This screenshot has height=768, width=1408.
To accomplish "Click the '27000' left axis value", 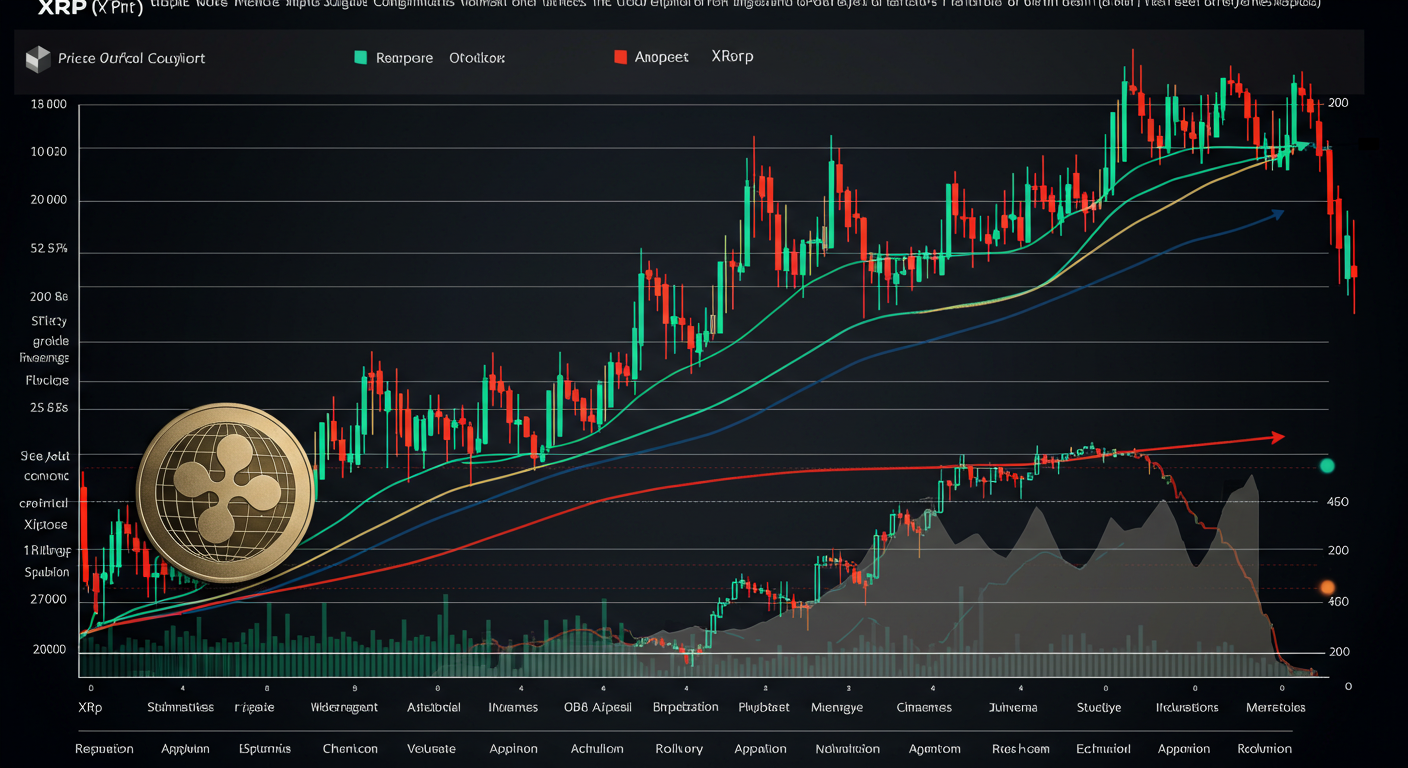I will pos(49,599).
